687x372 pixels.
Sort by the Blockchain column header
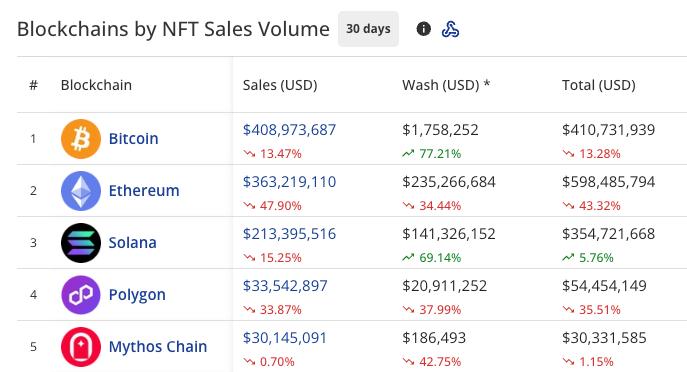[x=96, y=85]
